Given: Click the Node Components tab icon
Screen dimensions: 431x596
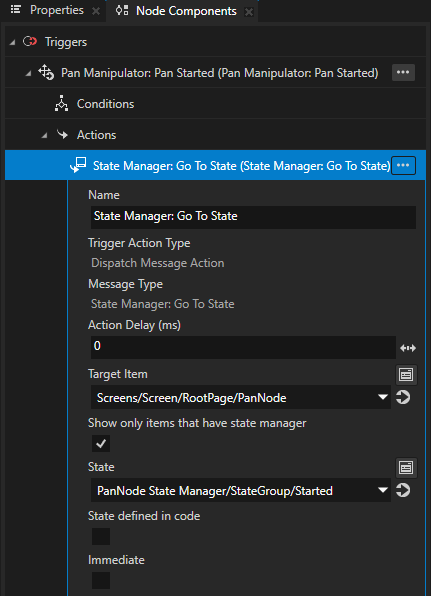Looking at the screenshot, I should point(122,11).
